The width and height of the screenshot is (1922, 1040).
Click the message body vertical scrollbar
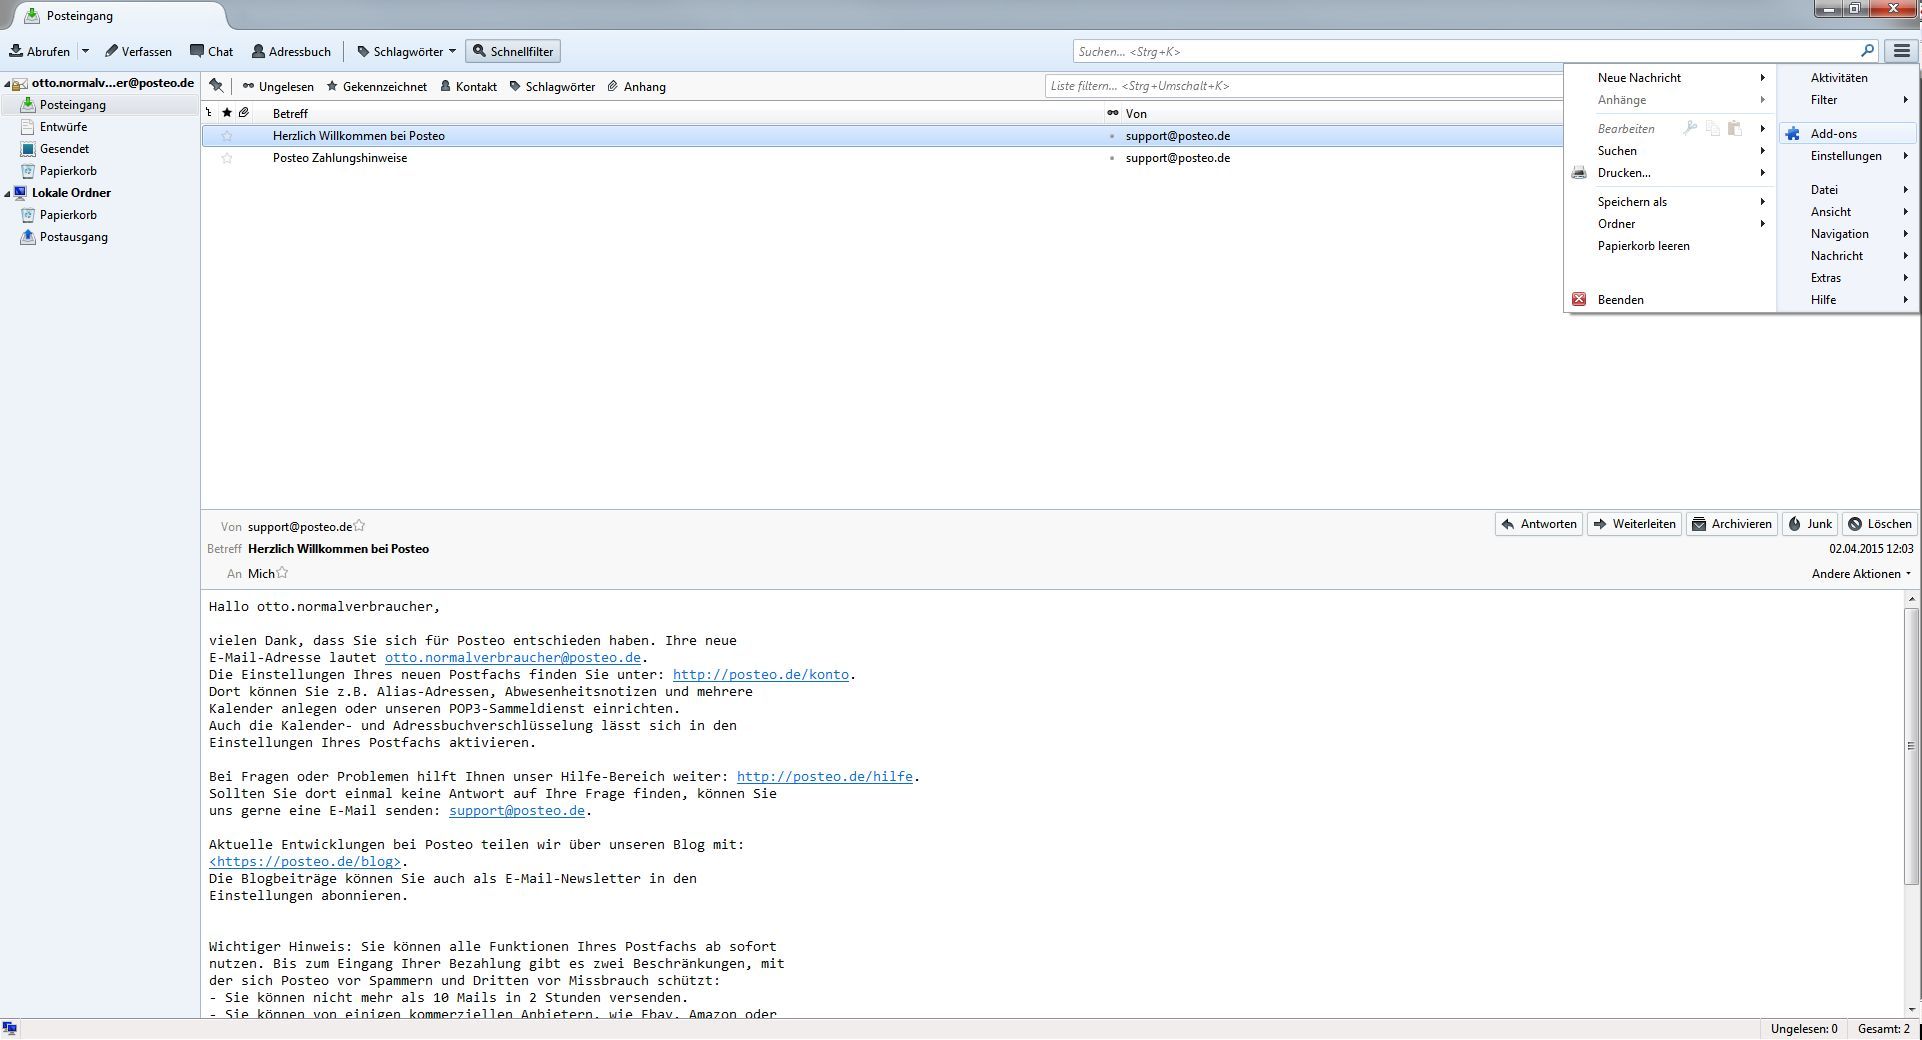pos(1911,745)
